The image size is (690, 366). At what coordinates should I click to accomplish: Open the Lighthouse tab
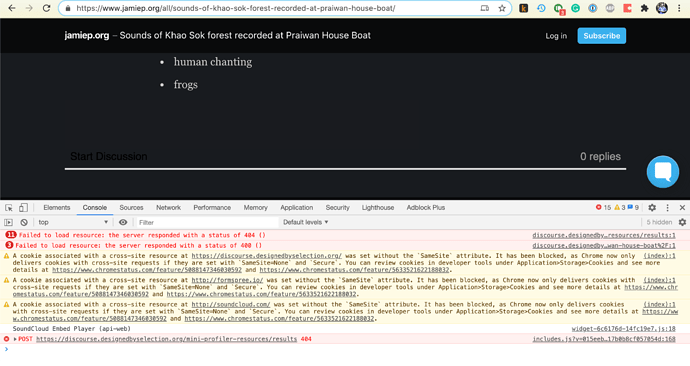click(378, 208)
